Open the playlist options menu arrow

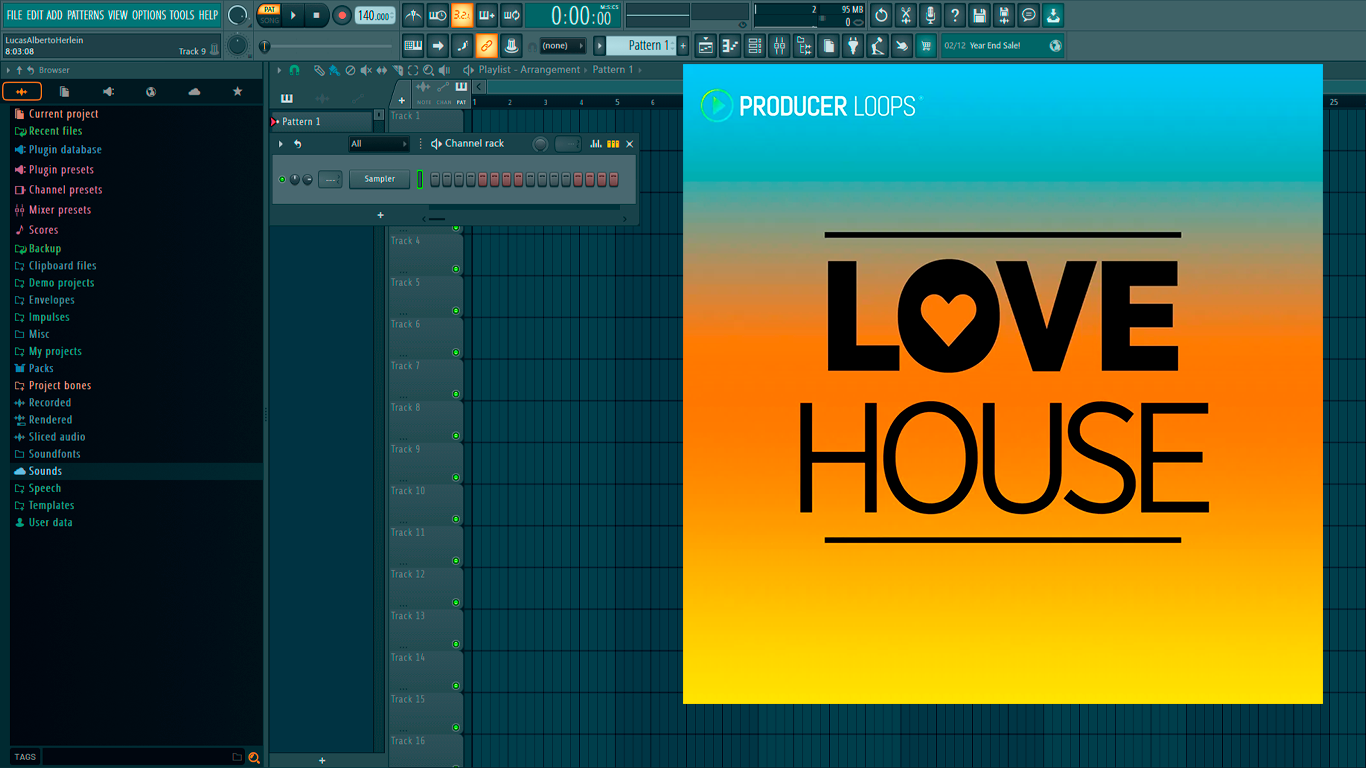click(280, 70)
